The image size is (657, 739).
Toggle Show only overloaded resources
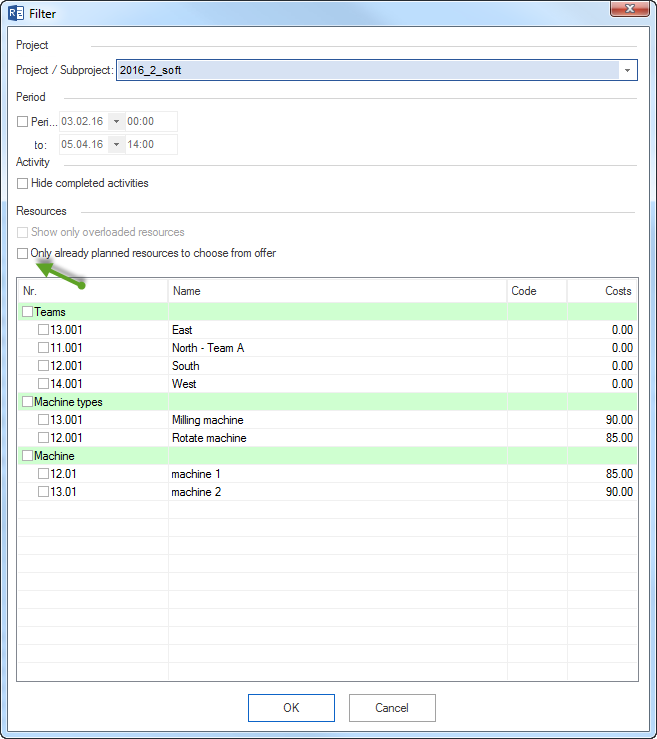point(22,232)
